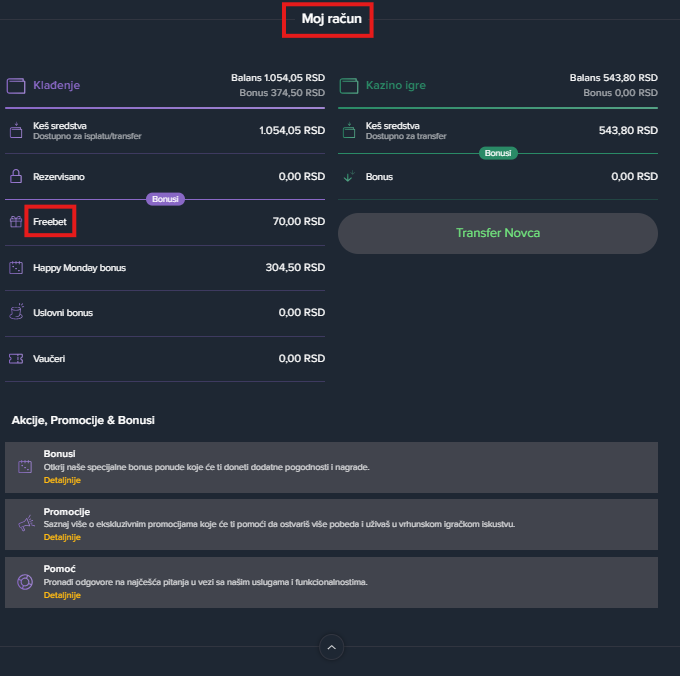Click the Pomoć lifebuoy icon

tap(25, 582)
